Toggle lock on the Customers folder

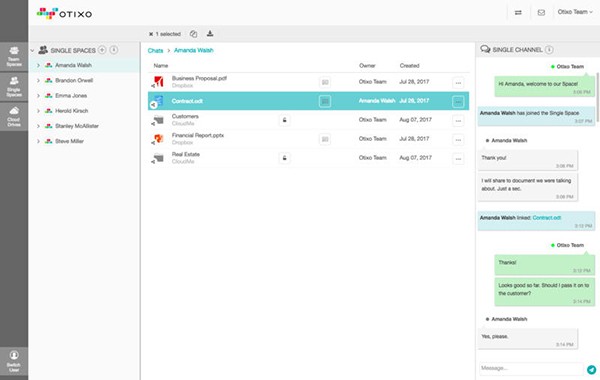click(284, 120)
